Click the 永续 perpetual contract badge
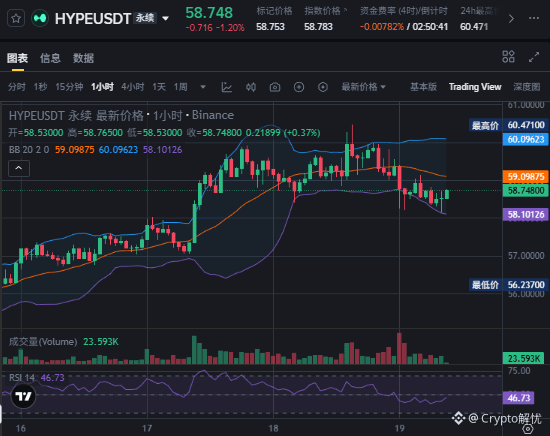 click(145, 18)
